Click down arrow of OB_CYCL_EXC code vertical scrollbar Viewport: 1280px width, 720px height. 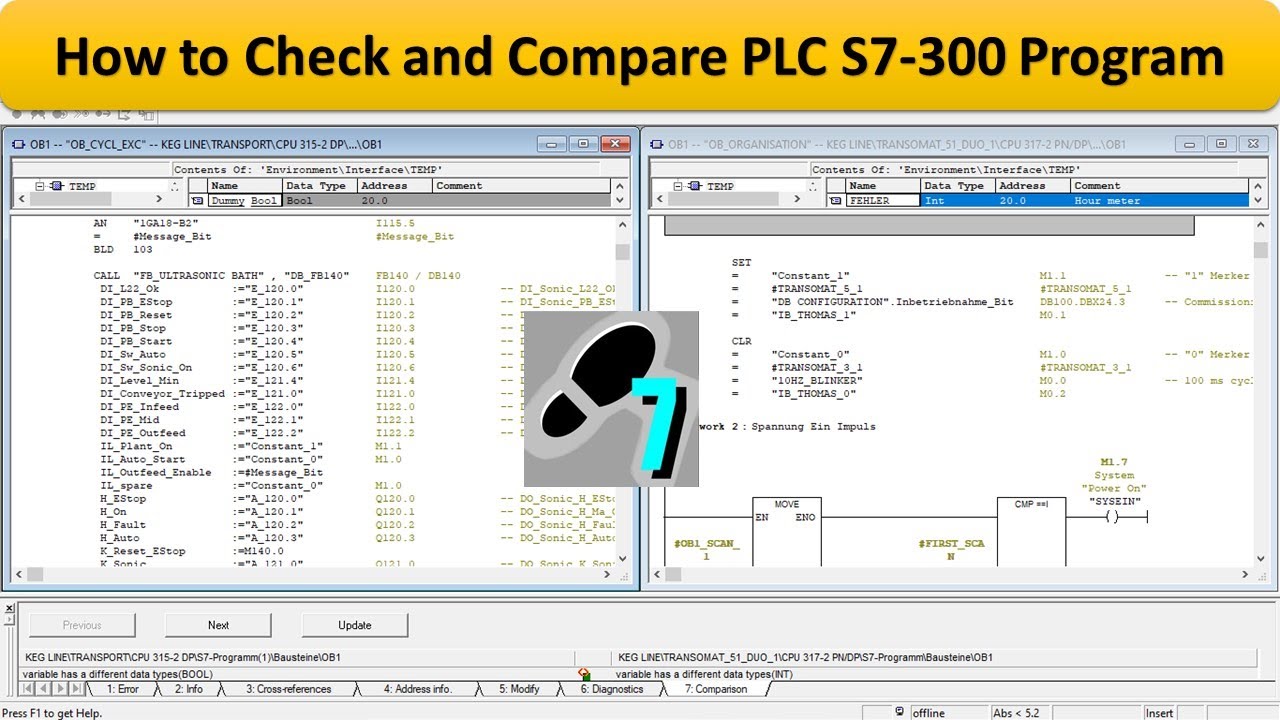point(623,559)
